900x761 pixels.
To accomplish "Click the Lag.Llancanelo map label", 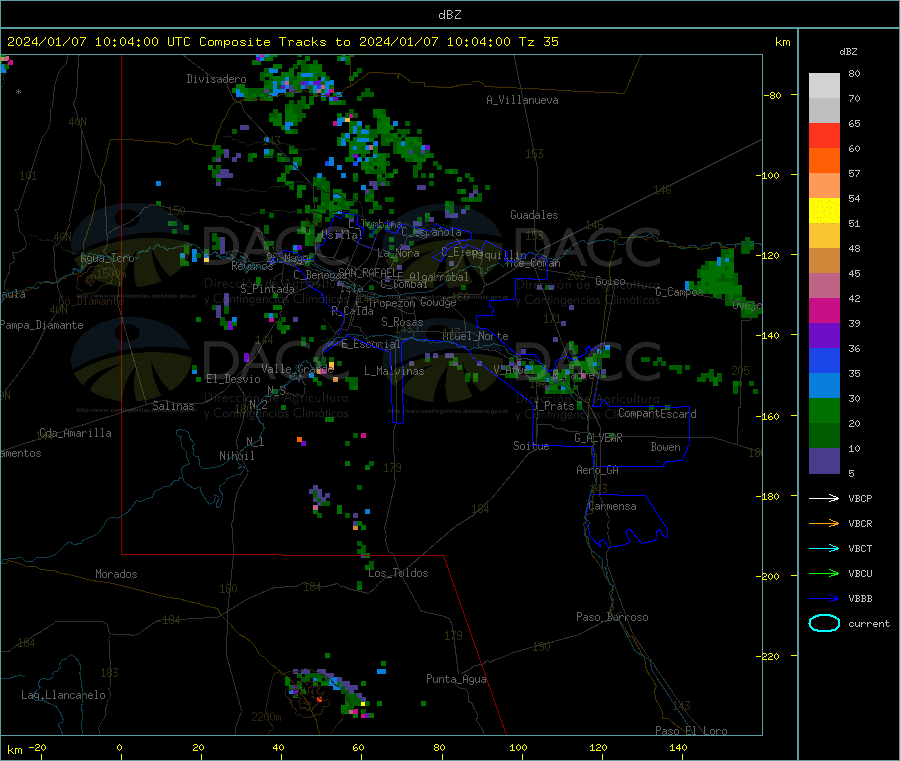I will click(63, 695).
